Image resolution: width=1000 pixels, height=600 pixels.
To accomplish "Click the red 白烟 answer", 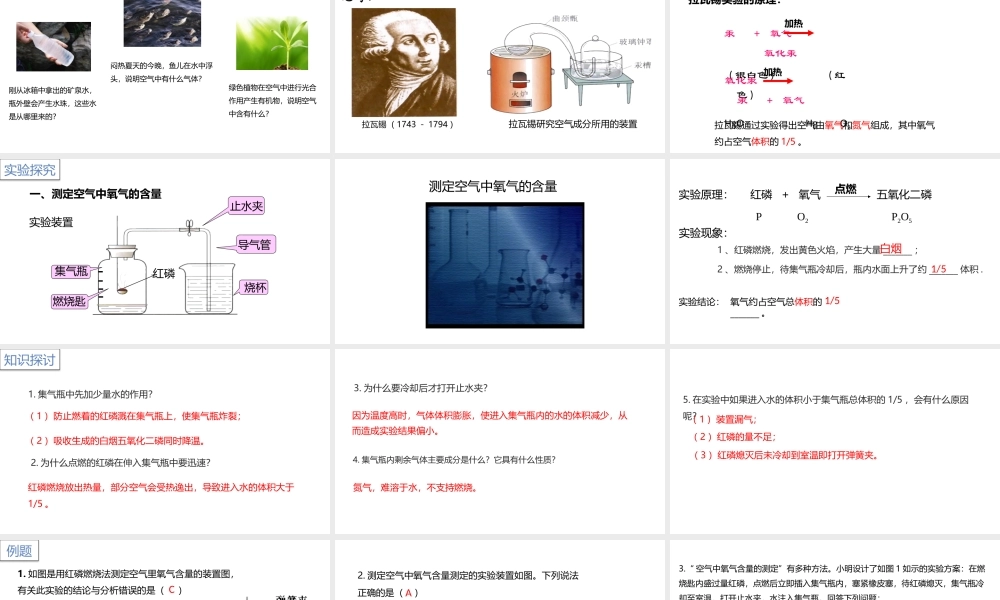I will coord(891,249).
